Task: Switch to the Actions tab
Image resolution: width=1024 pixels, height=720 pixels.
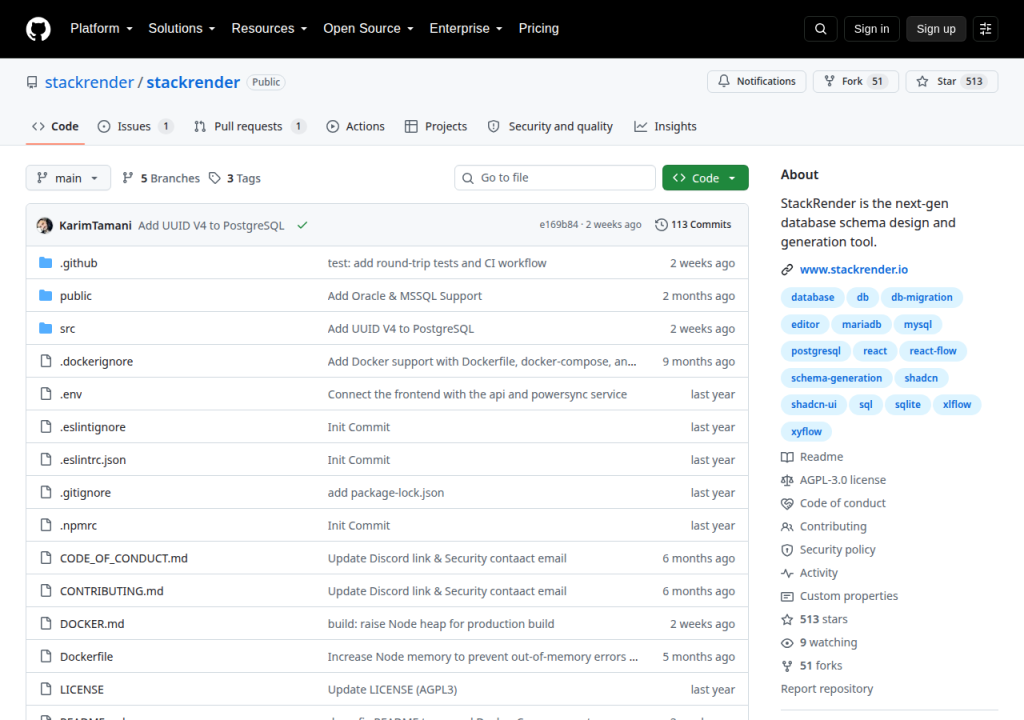Action: [356, 127]
